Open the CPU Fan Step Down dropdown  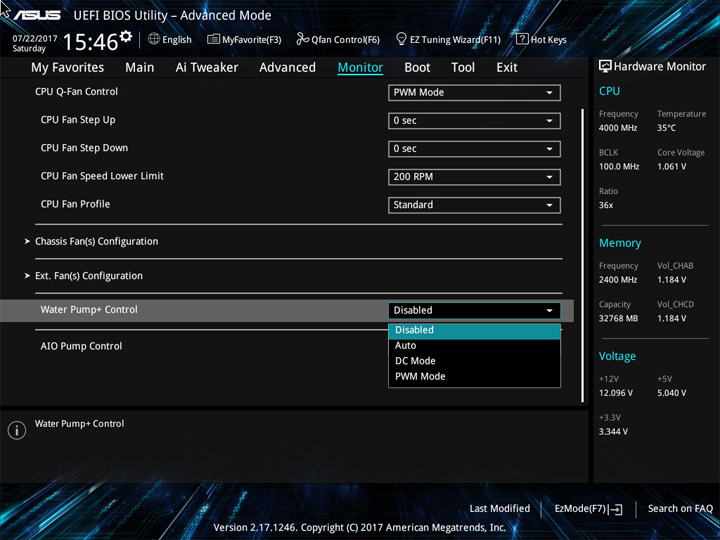pos(474,149)
